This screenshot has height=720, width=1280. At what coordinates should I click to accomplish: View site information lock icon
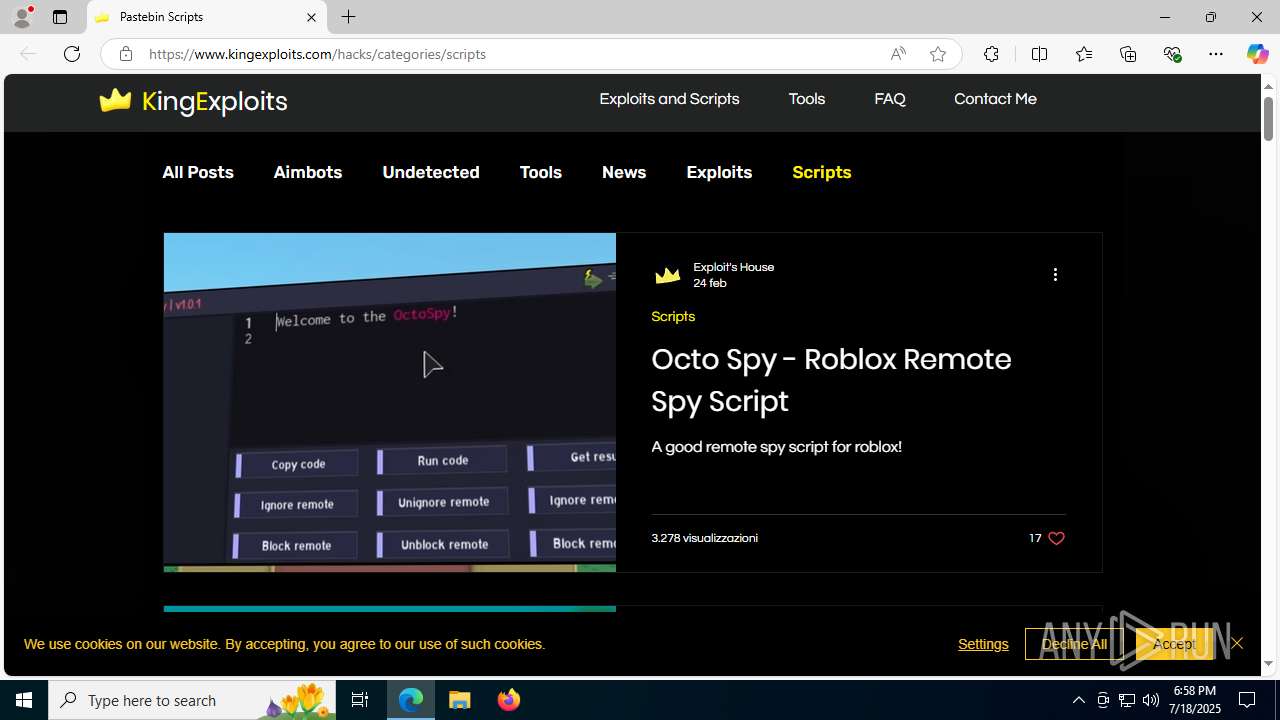coord(125,54)
